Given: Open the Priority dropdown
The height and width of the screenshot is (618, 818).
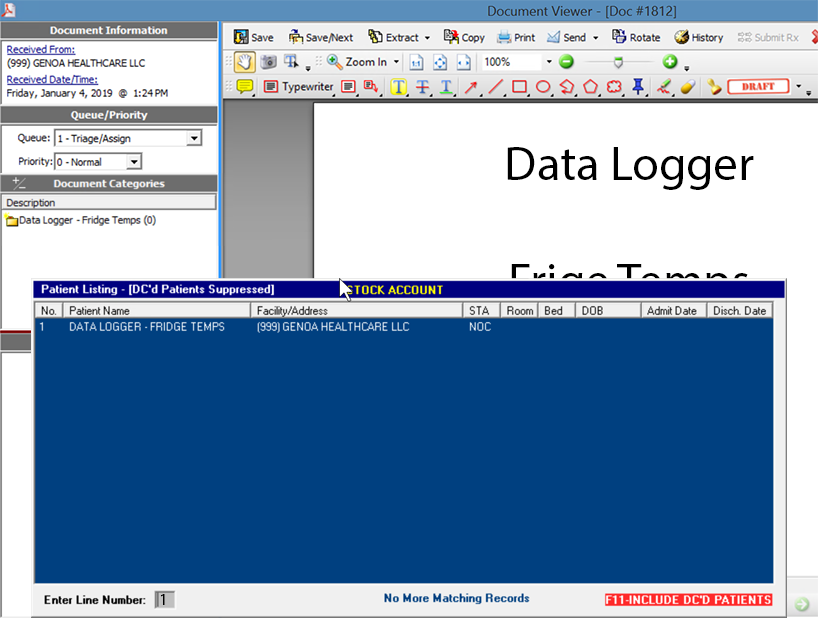Looking at the screenshot, I should click(134, 162).
